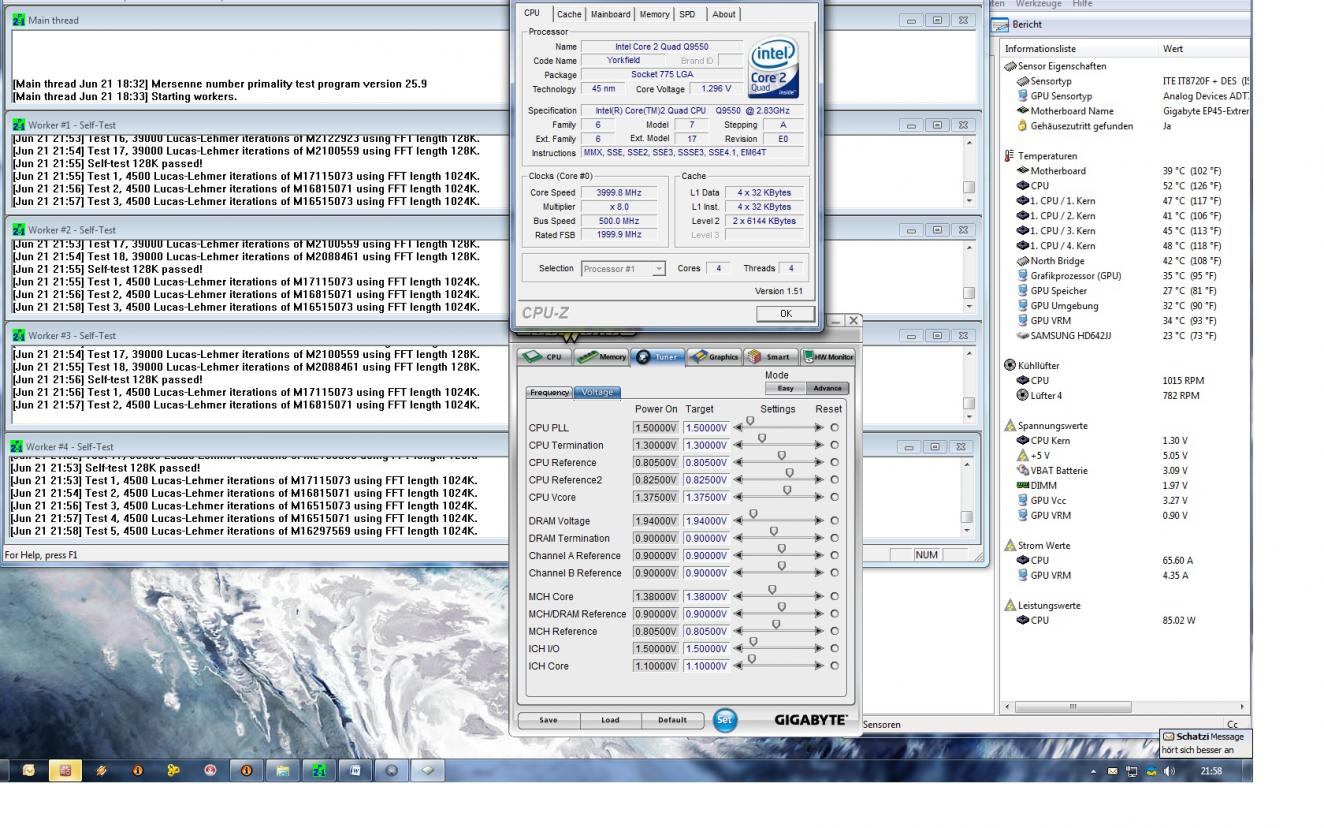Image resolution: width=1324 pixels, height=828 pixels.
Task: Click MCH Core target value field
Action: pos(707,596)
